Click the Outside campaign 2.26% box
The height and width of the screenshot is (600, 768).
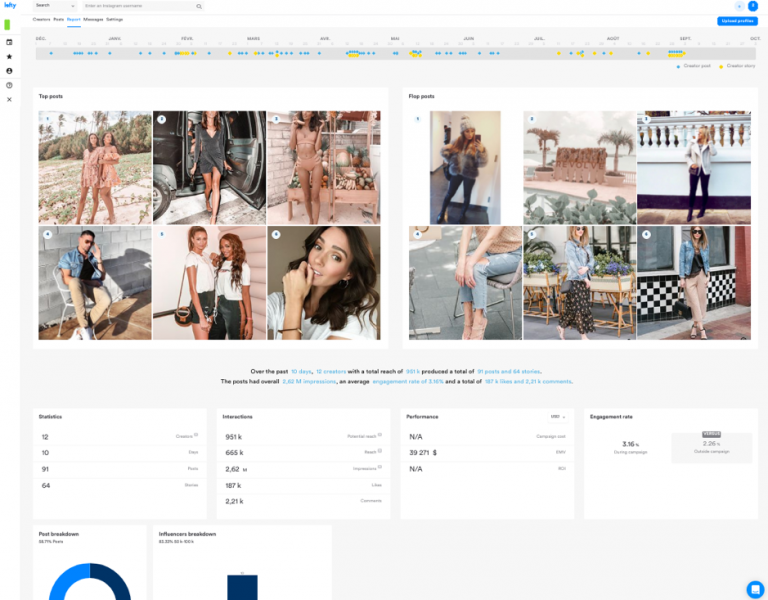pyautogui.click(x=711, y=448)
